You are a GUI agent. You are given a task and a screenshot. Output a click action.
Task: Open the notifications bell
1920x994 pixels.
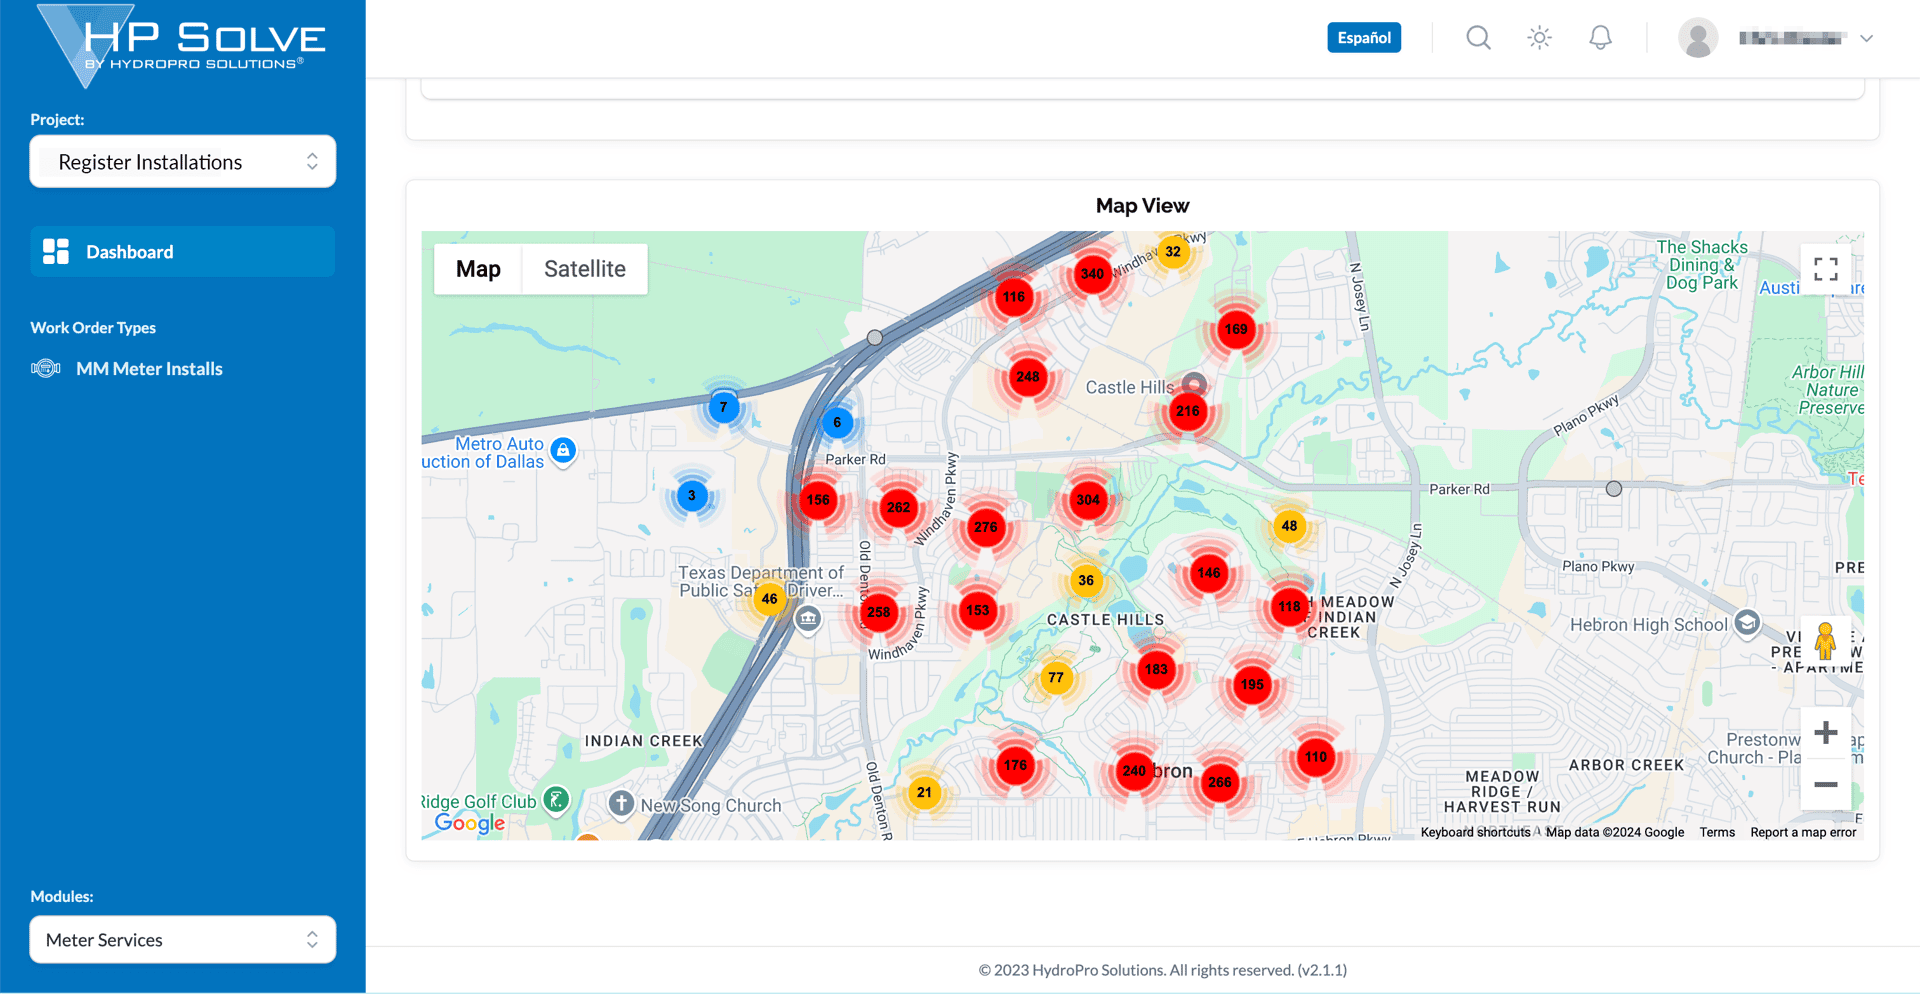[1600, 37]
